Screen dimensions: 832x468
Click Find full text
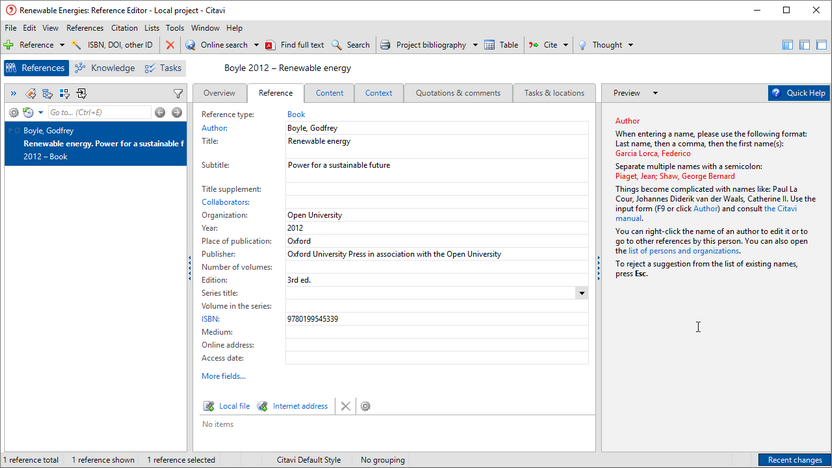point(294,45)
